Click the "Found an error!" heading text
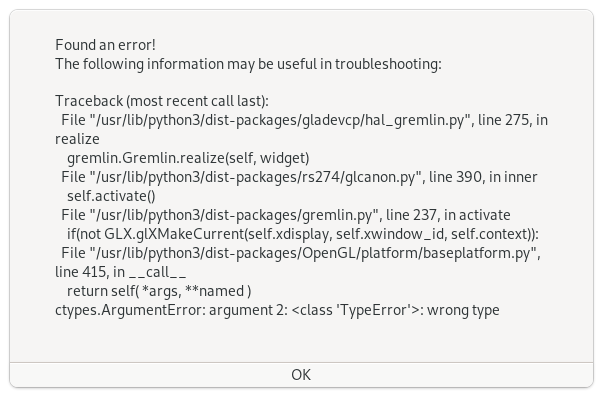This screenshot has width=603, height=397. (x=105, y=45)
